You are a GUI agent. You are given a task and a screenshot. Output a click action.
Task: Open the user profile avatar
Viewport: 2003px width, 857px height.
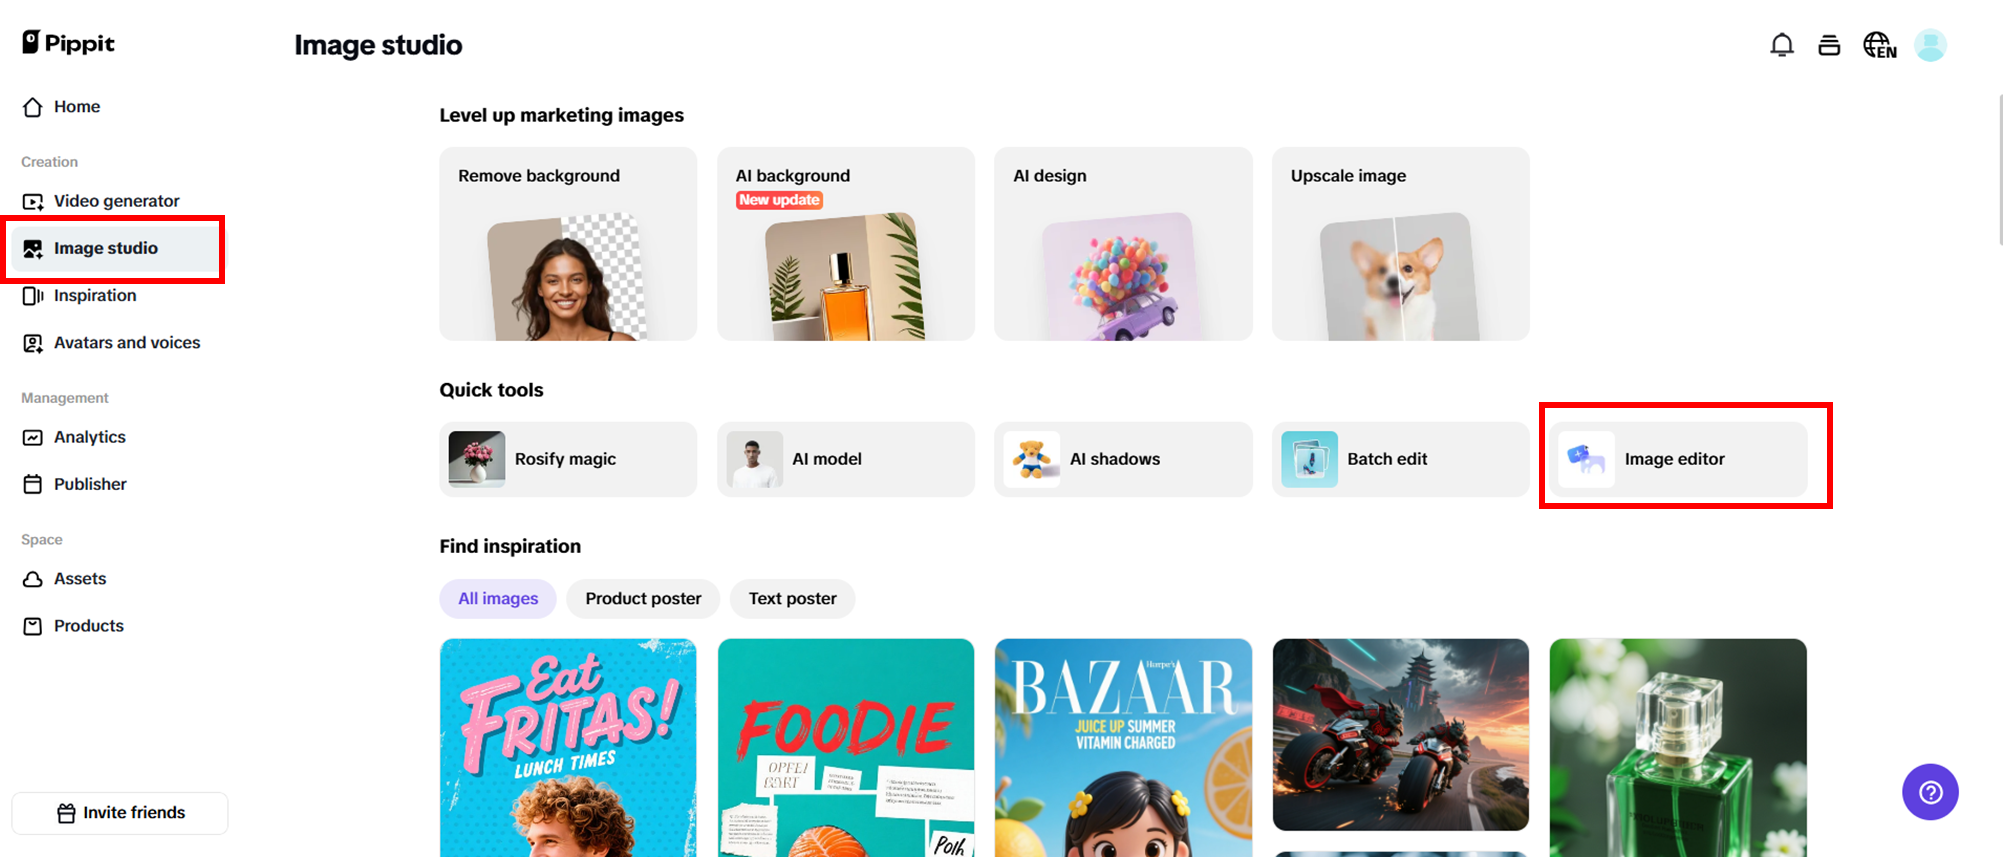click(1930, 45)
